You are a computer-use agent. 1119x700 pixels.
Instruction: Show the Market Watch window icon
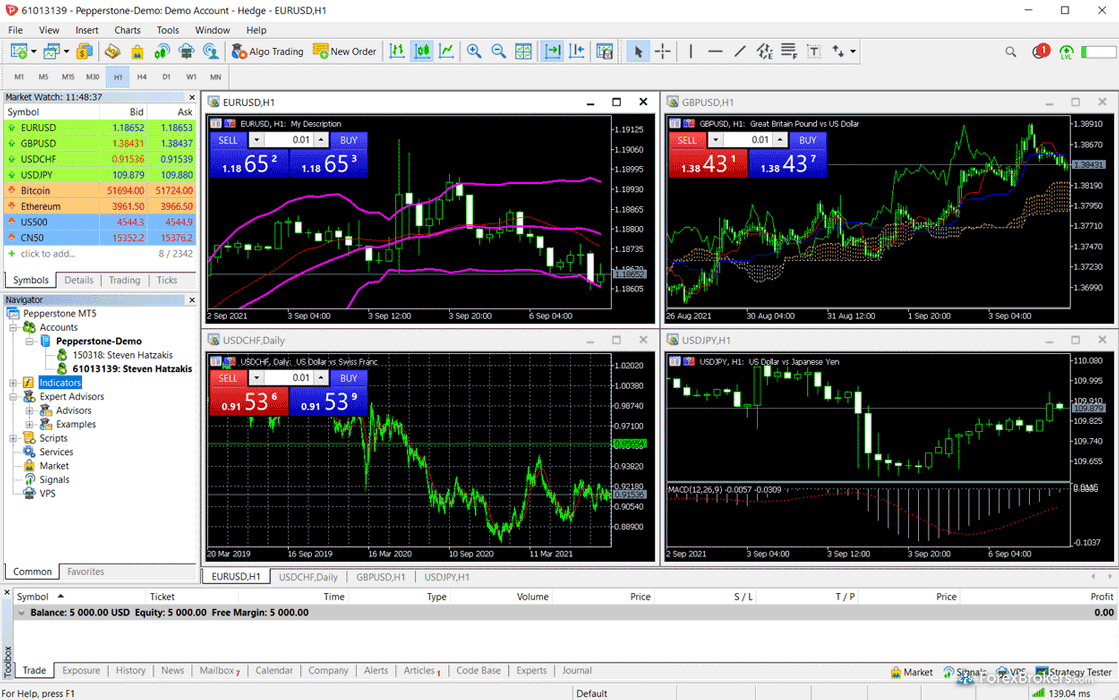point(84,51)
